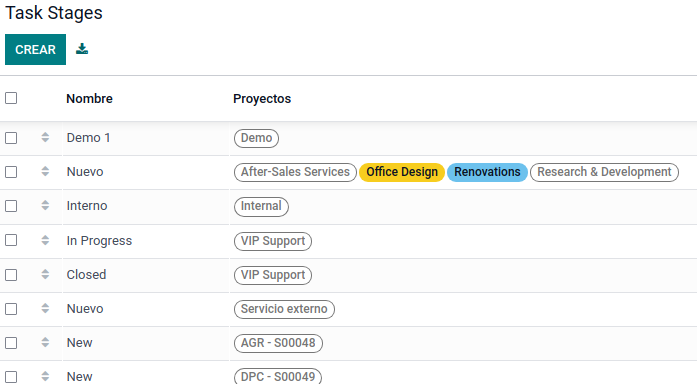Check the Demo 1 row checkbox
The image size is (697, 384).
[x=11, y=138]
